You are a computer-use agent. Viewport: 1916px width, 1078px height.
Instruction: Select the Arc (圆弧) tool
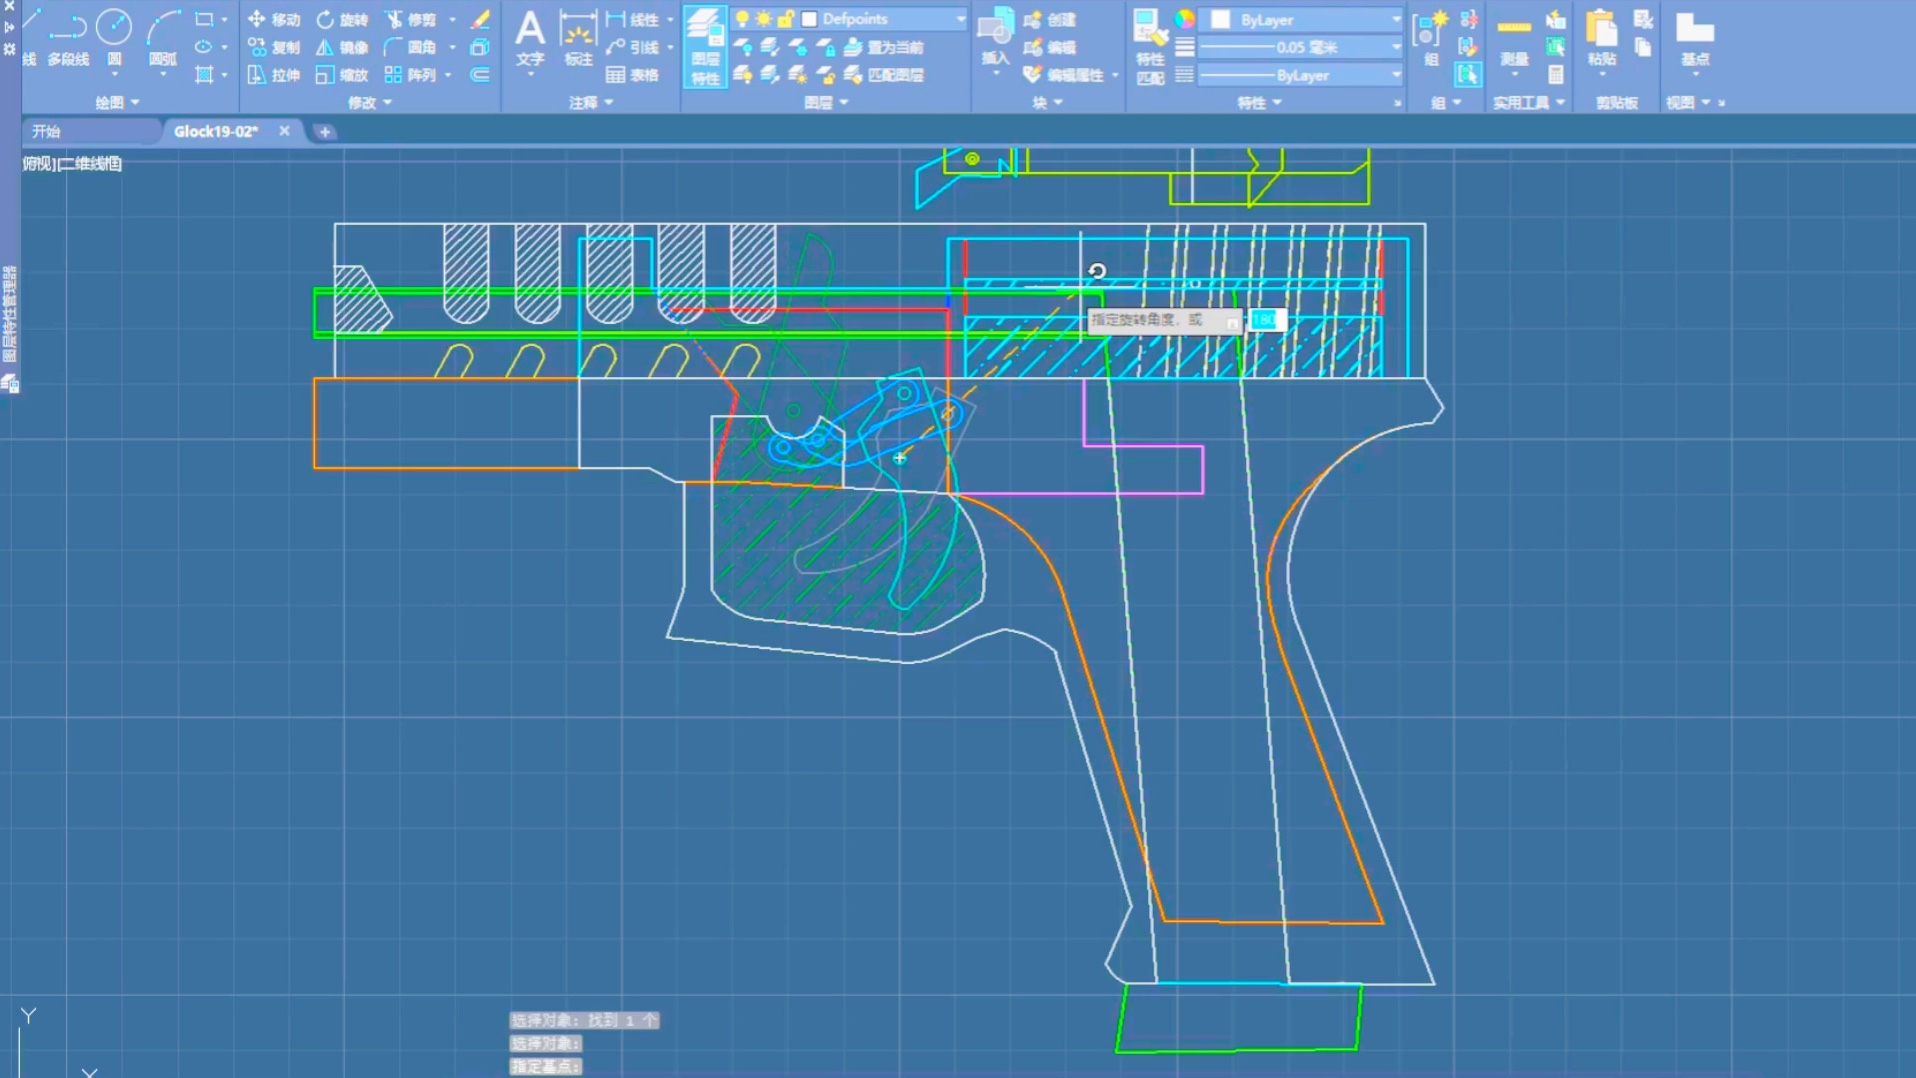tap(162, 38)
